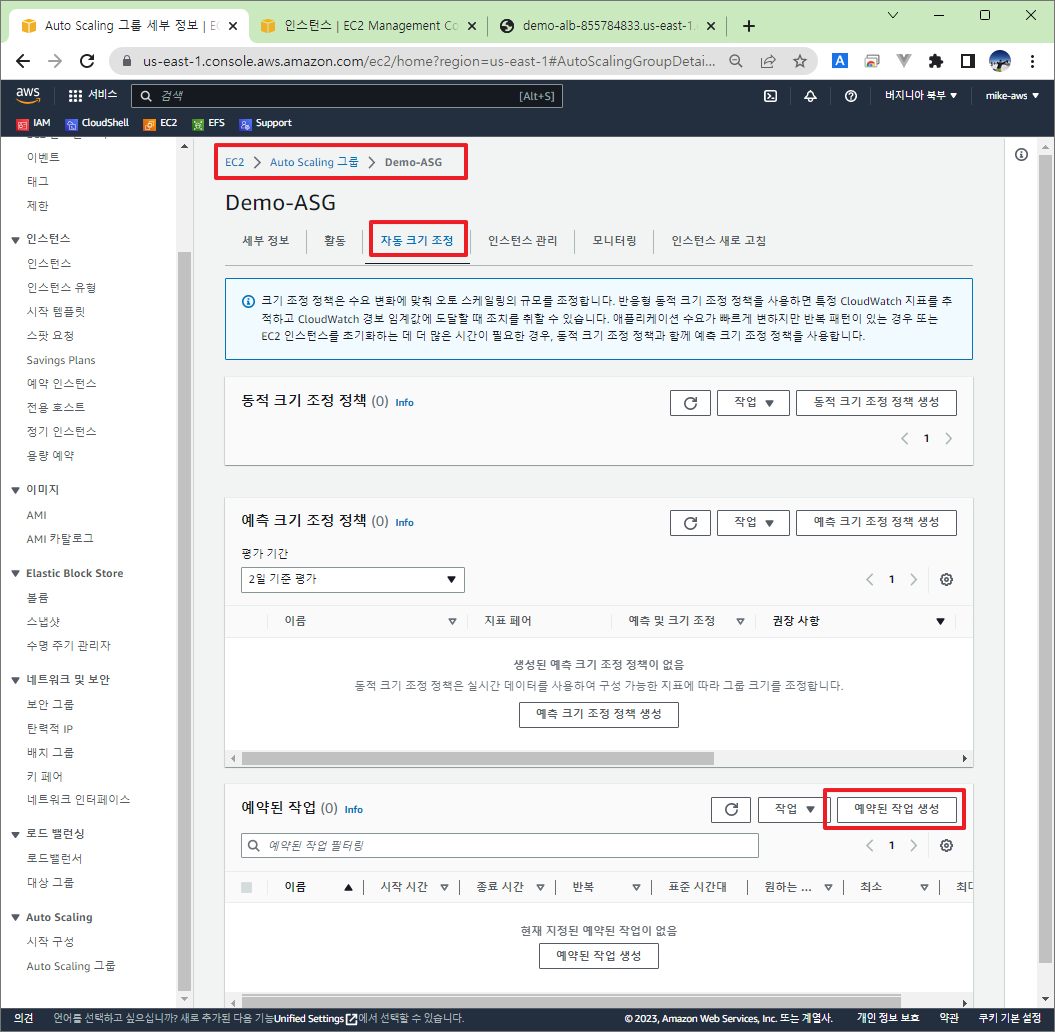
Task: Bookmark this page with the star icon
Action: pos(799,61)
